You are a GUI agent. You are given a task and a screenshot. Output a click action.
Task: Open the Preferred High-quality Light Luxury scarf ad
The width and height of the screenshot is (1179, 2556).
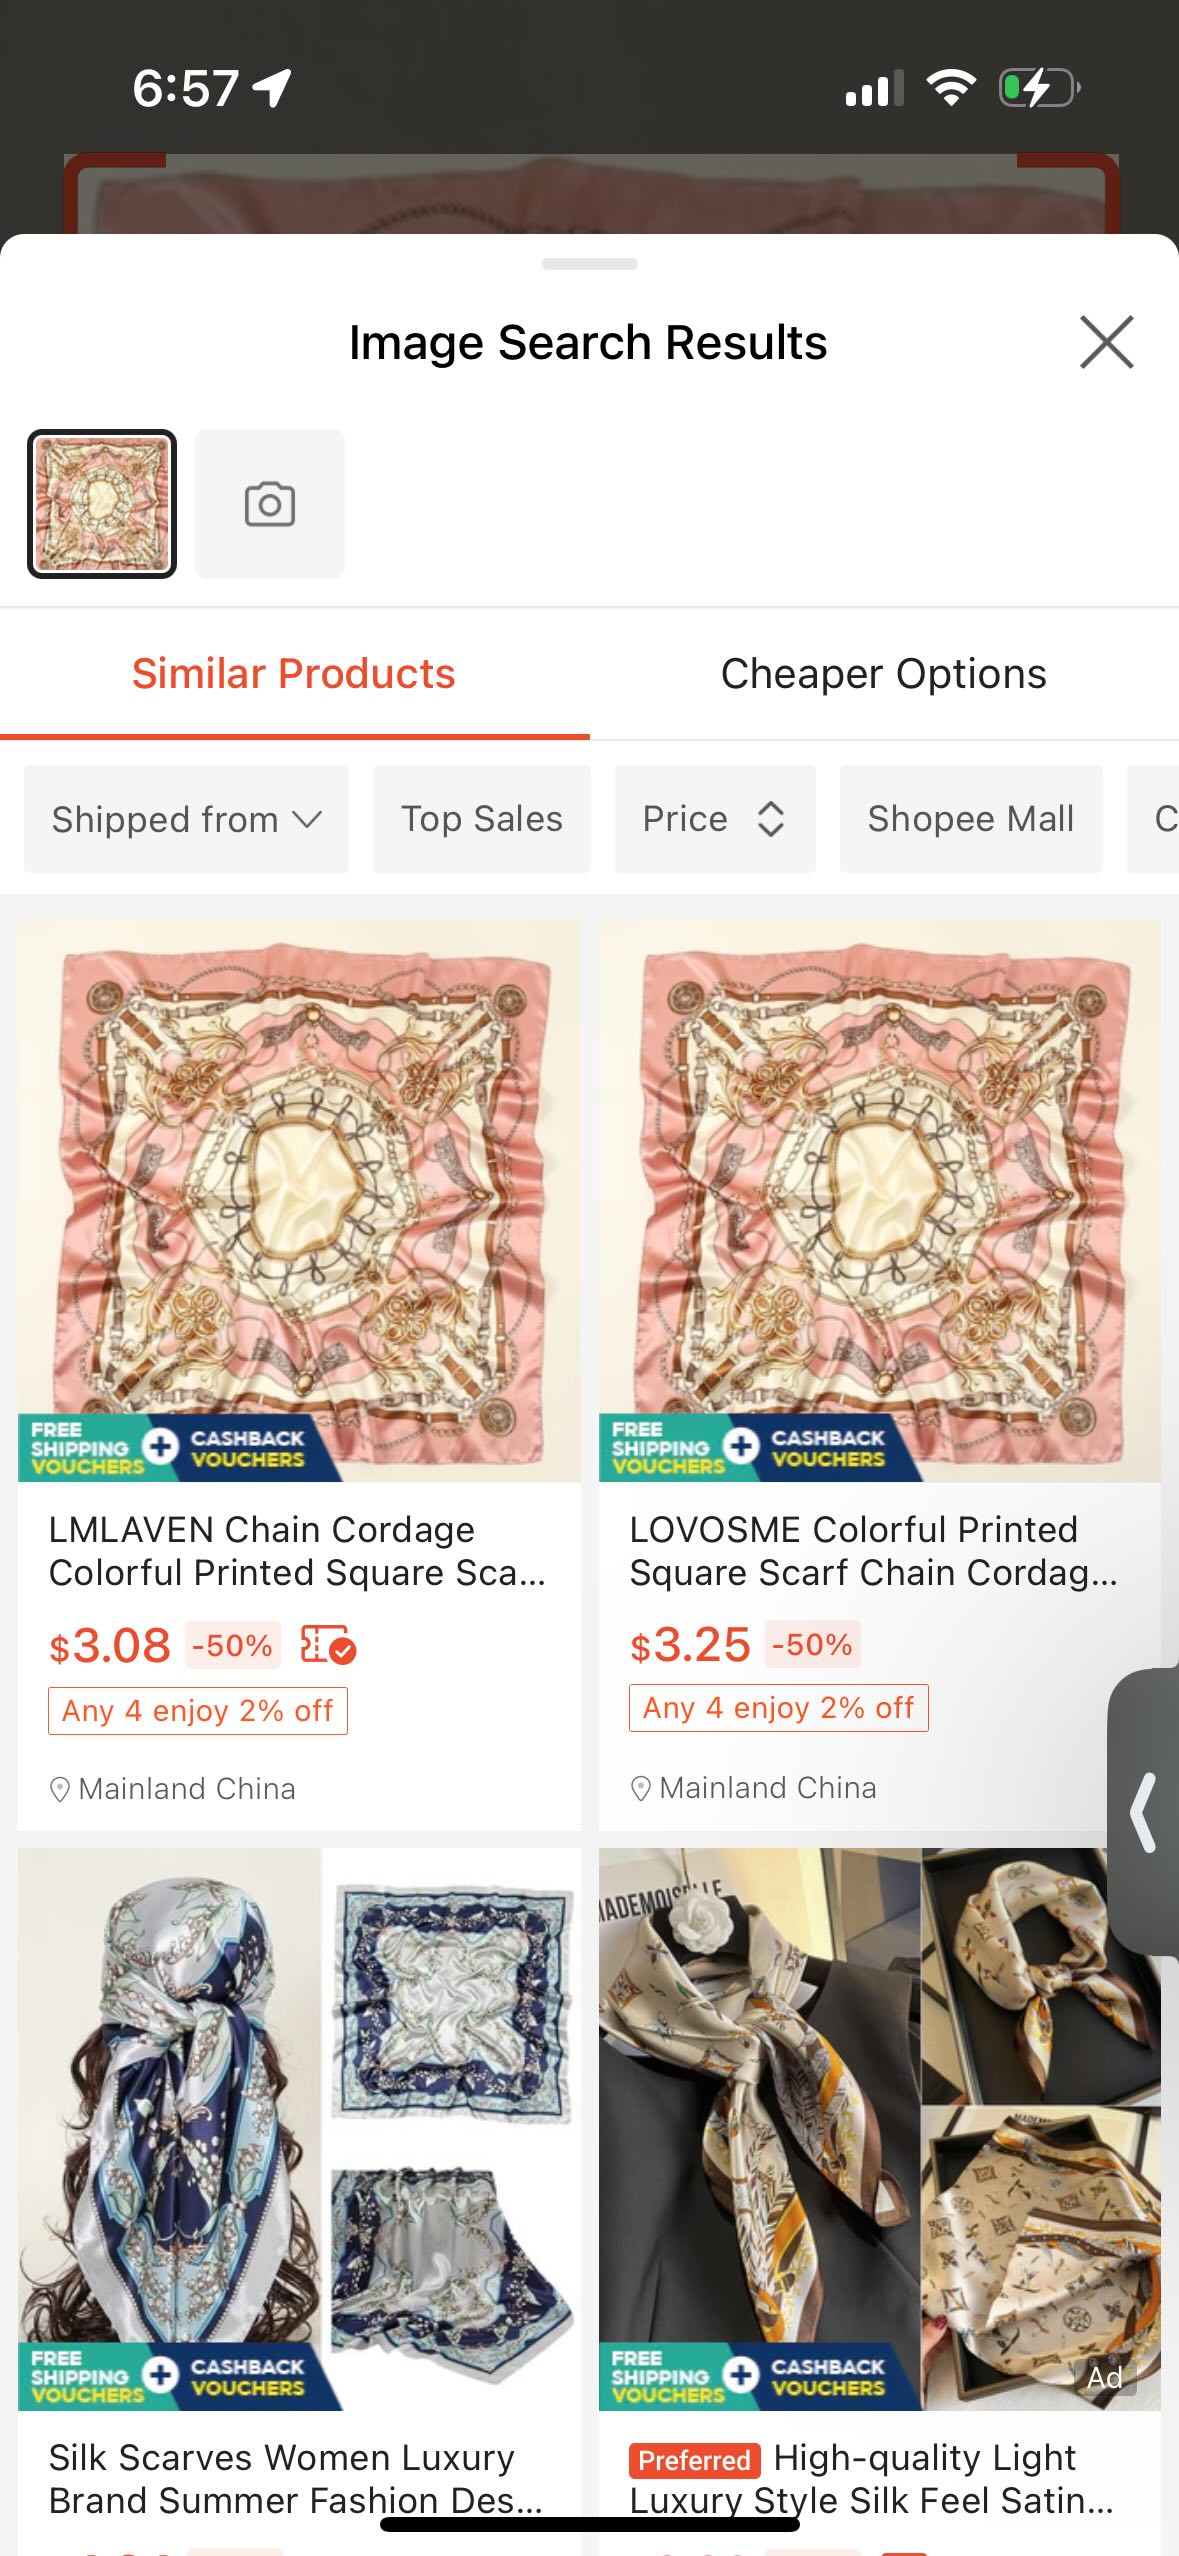(870, 2478)
